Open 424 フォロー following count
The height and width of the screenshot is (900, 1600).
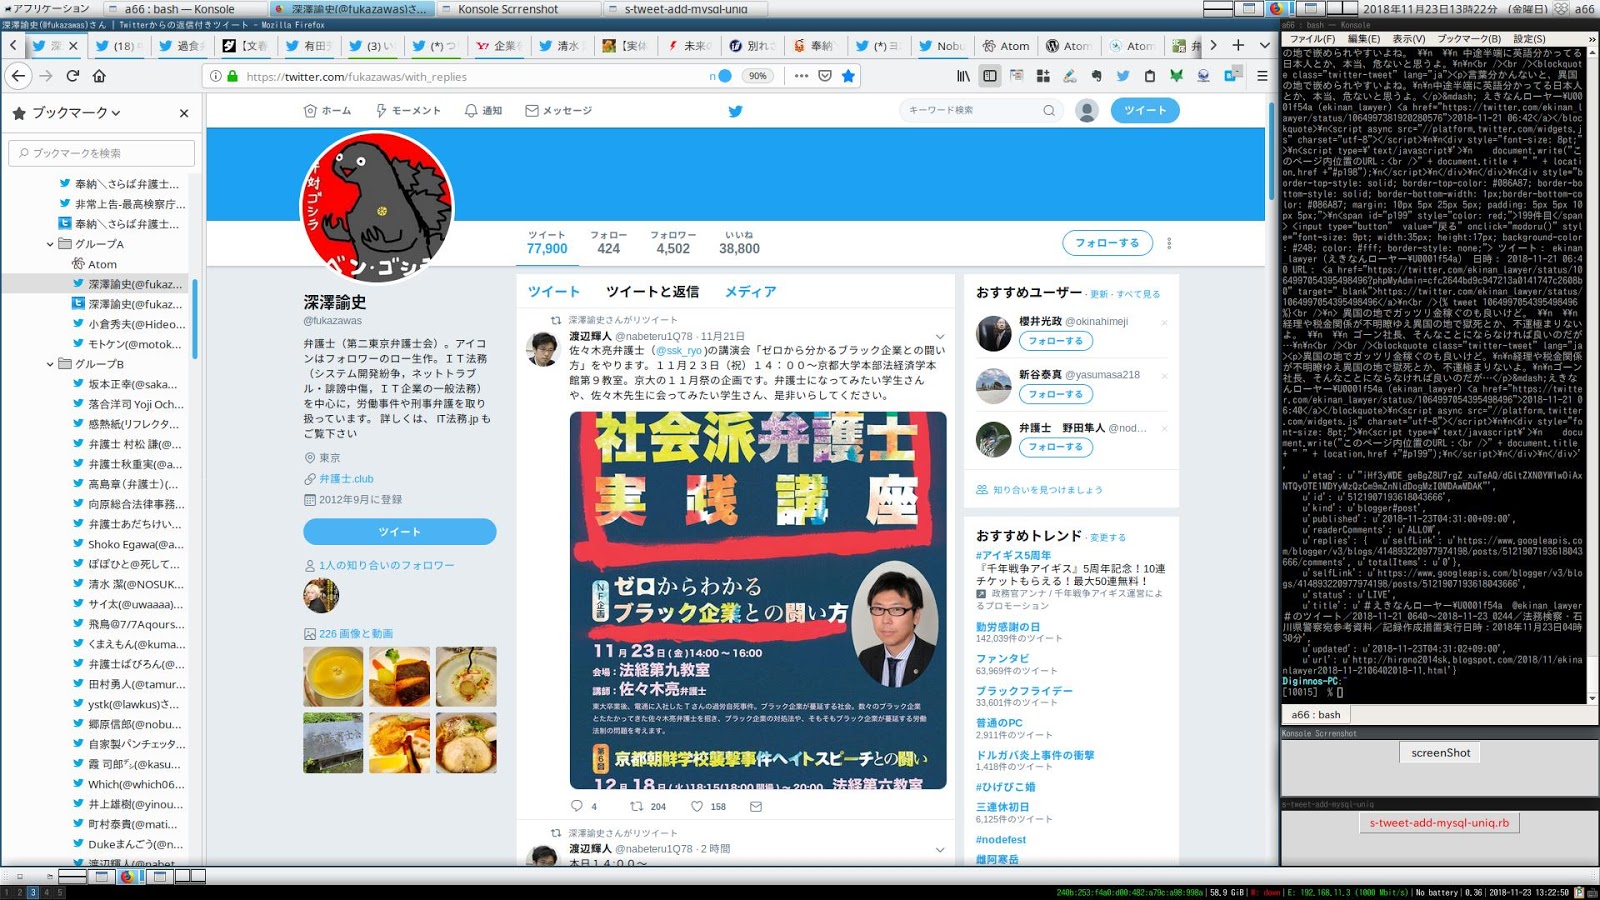[x=608, y=243]
